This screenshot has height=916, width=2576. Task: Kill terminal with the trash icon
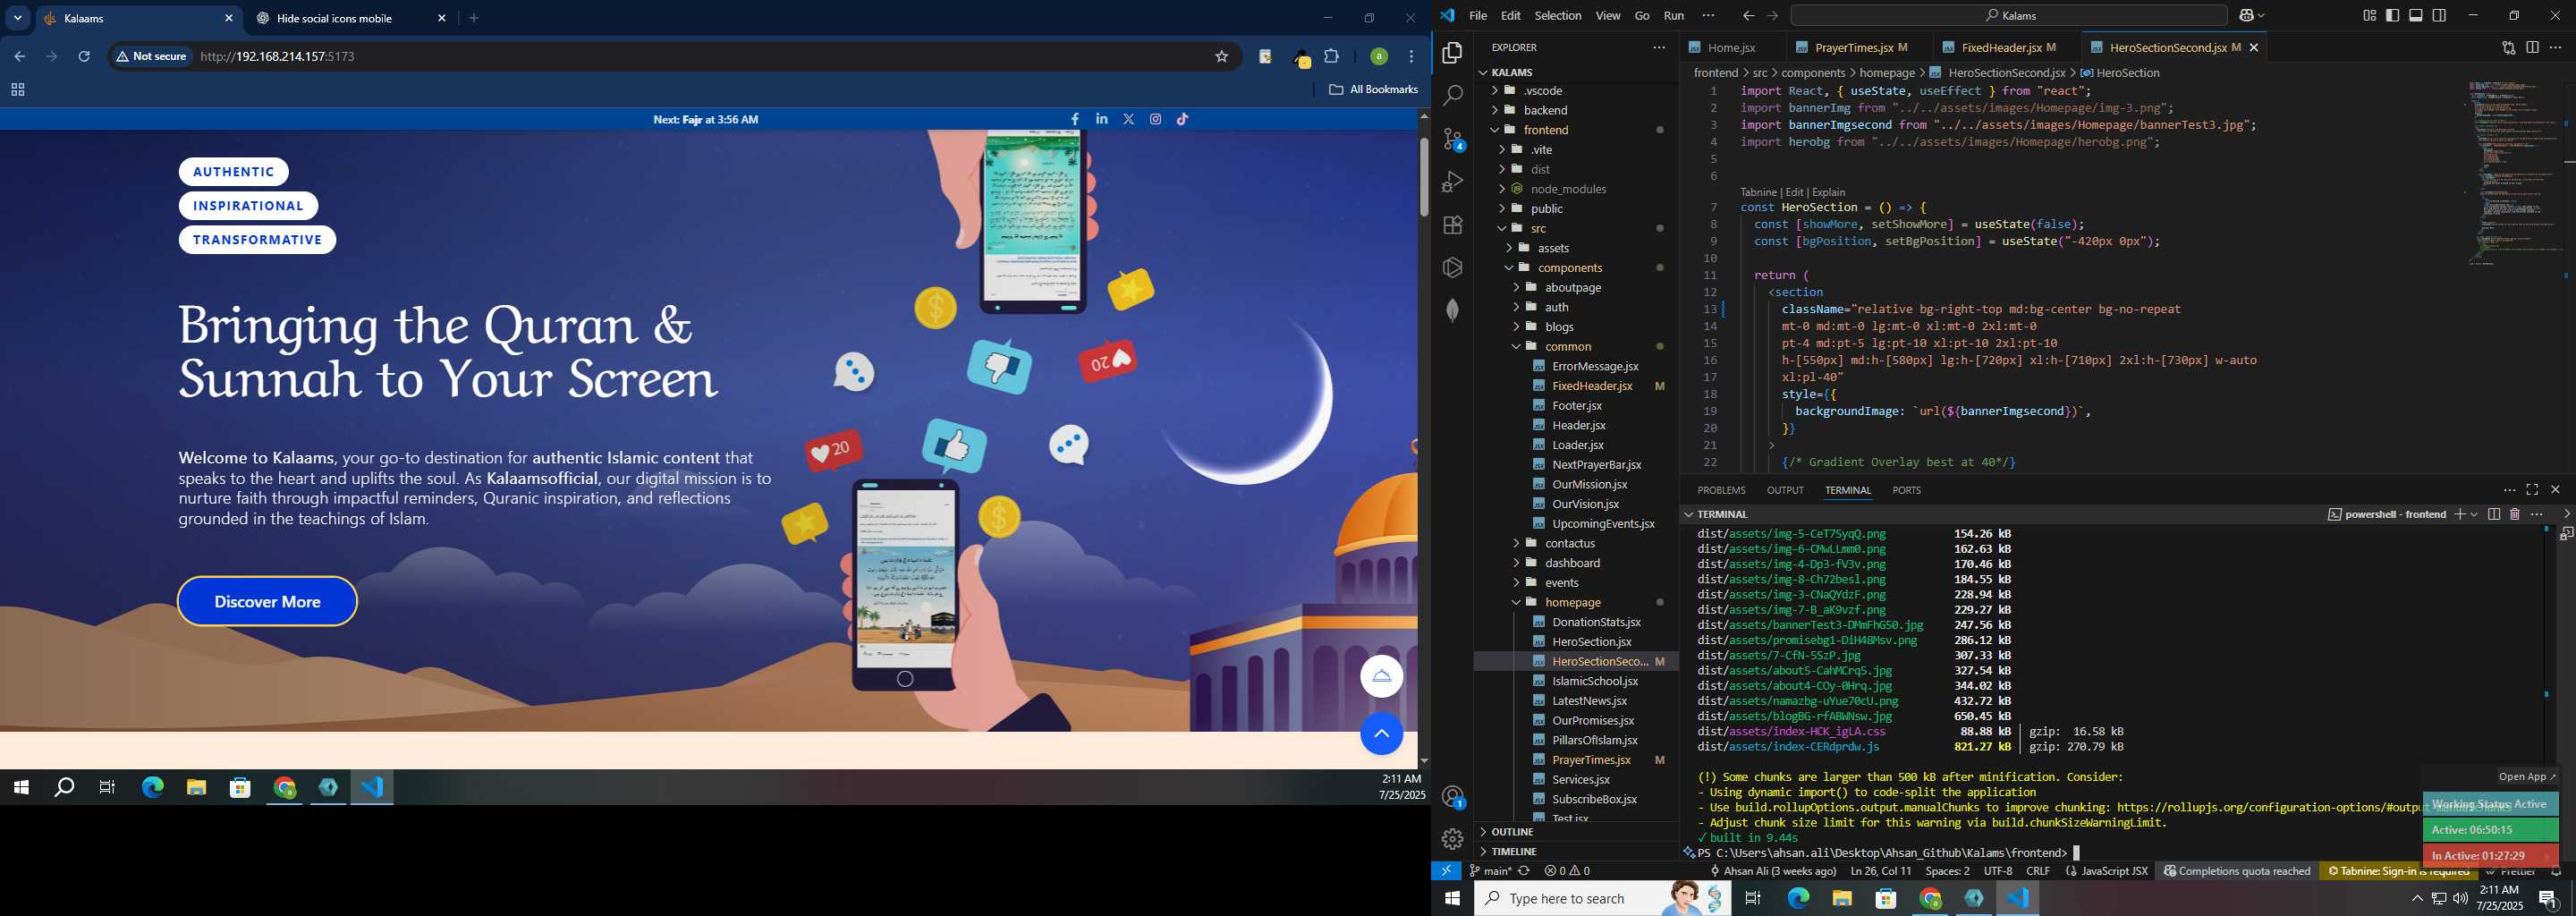click(x=2515, y=514)
